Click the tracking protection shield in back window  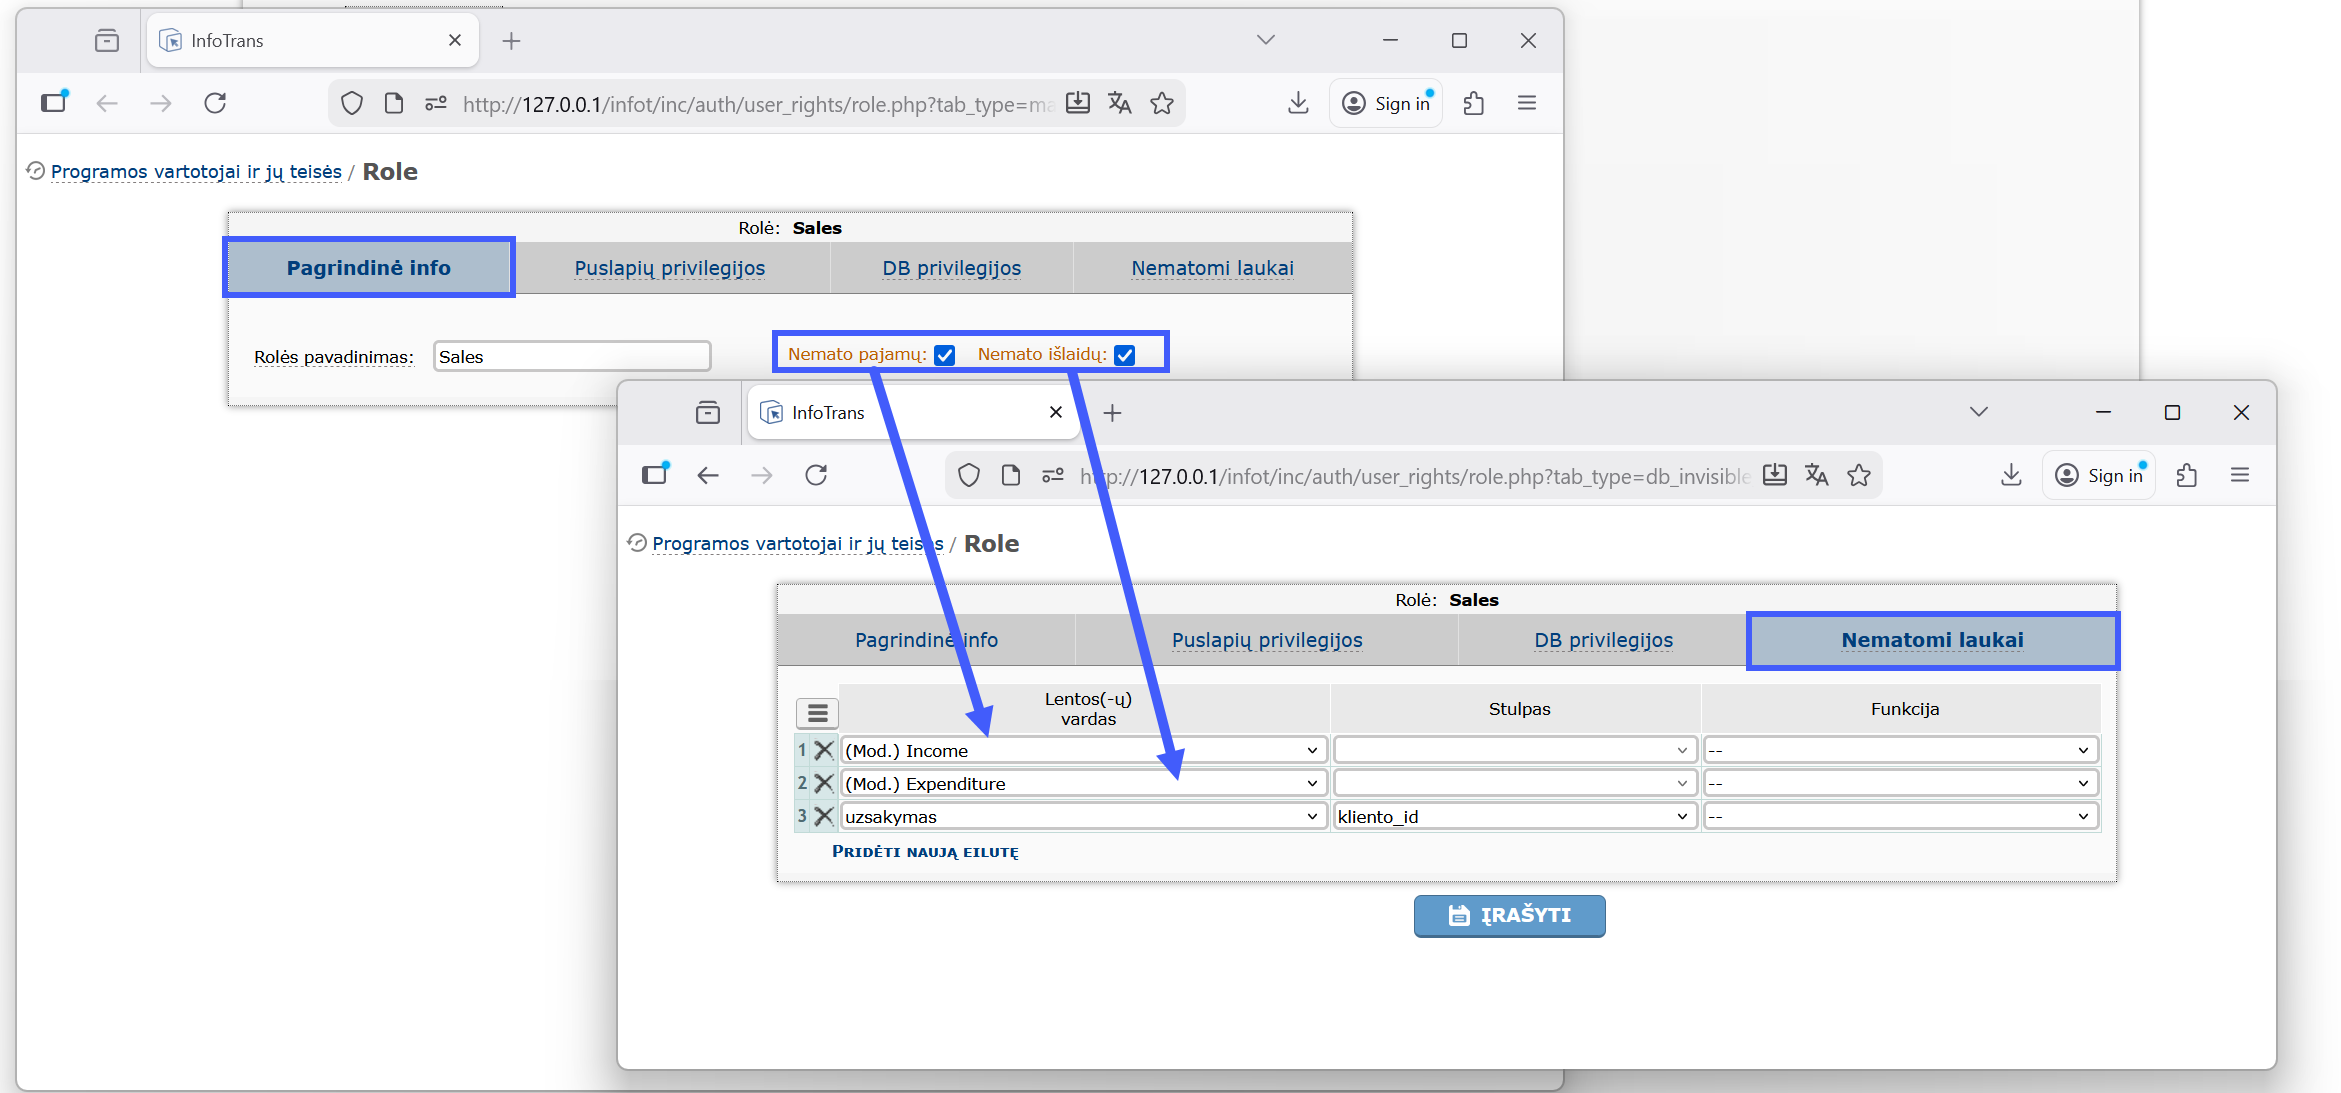[352, 103]
